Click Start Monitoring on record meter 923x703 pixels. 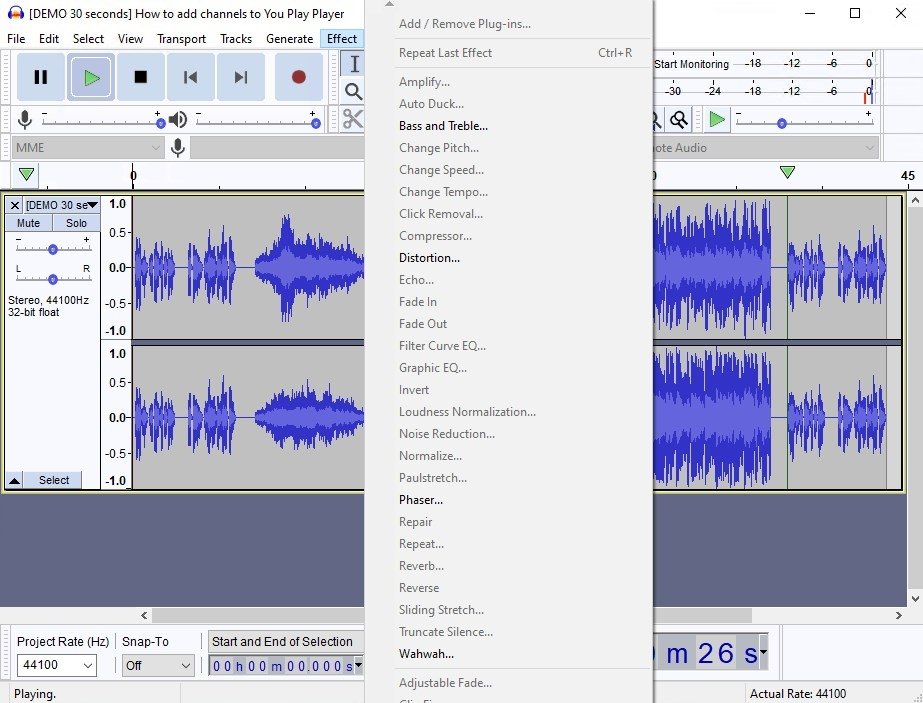[x=692, y=64]
